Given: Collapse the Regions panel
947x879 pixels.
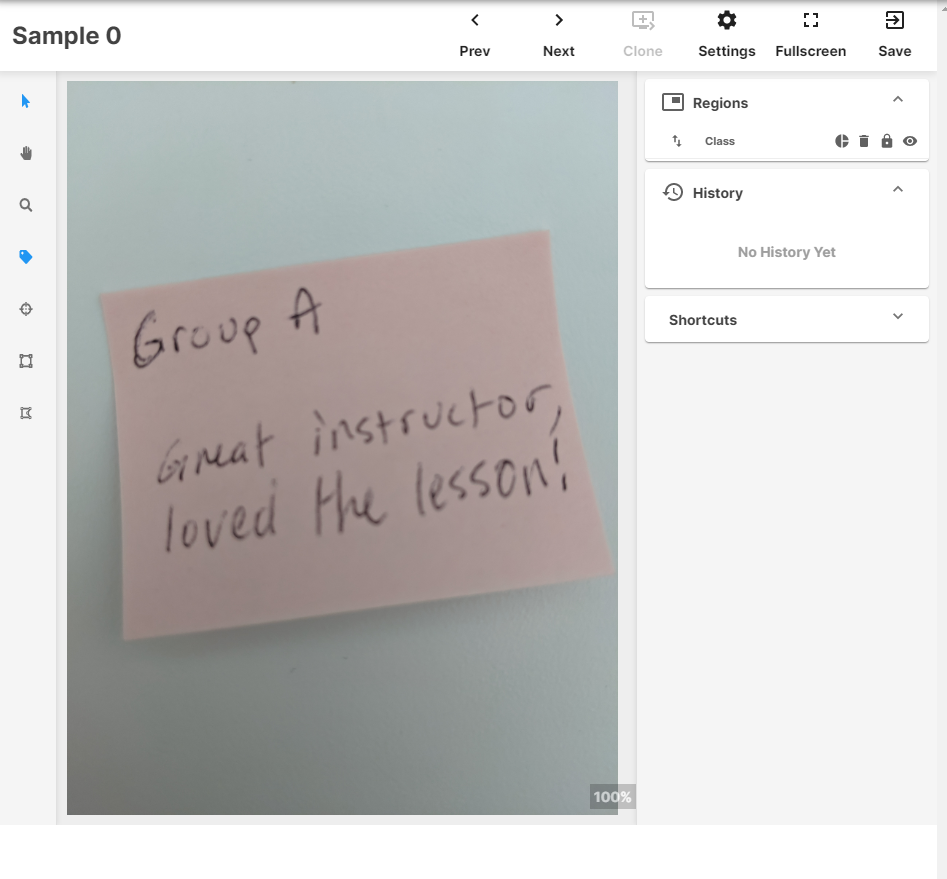Looking at the screenshot, I should 897,99.
